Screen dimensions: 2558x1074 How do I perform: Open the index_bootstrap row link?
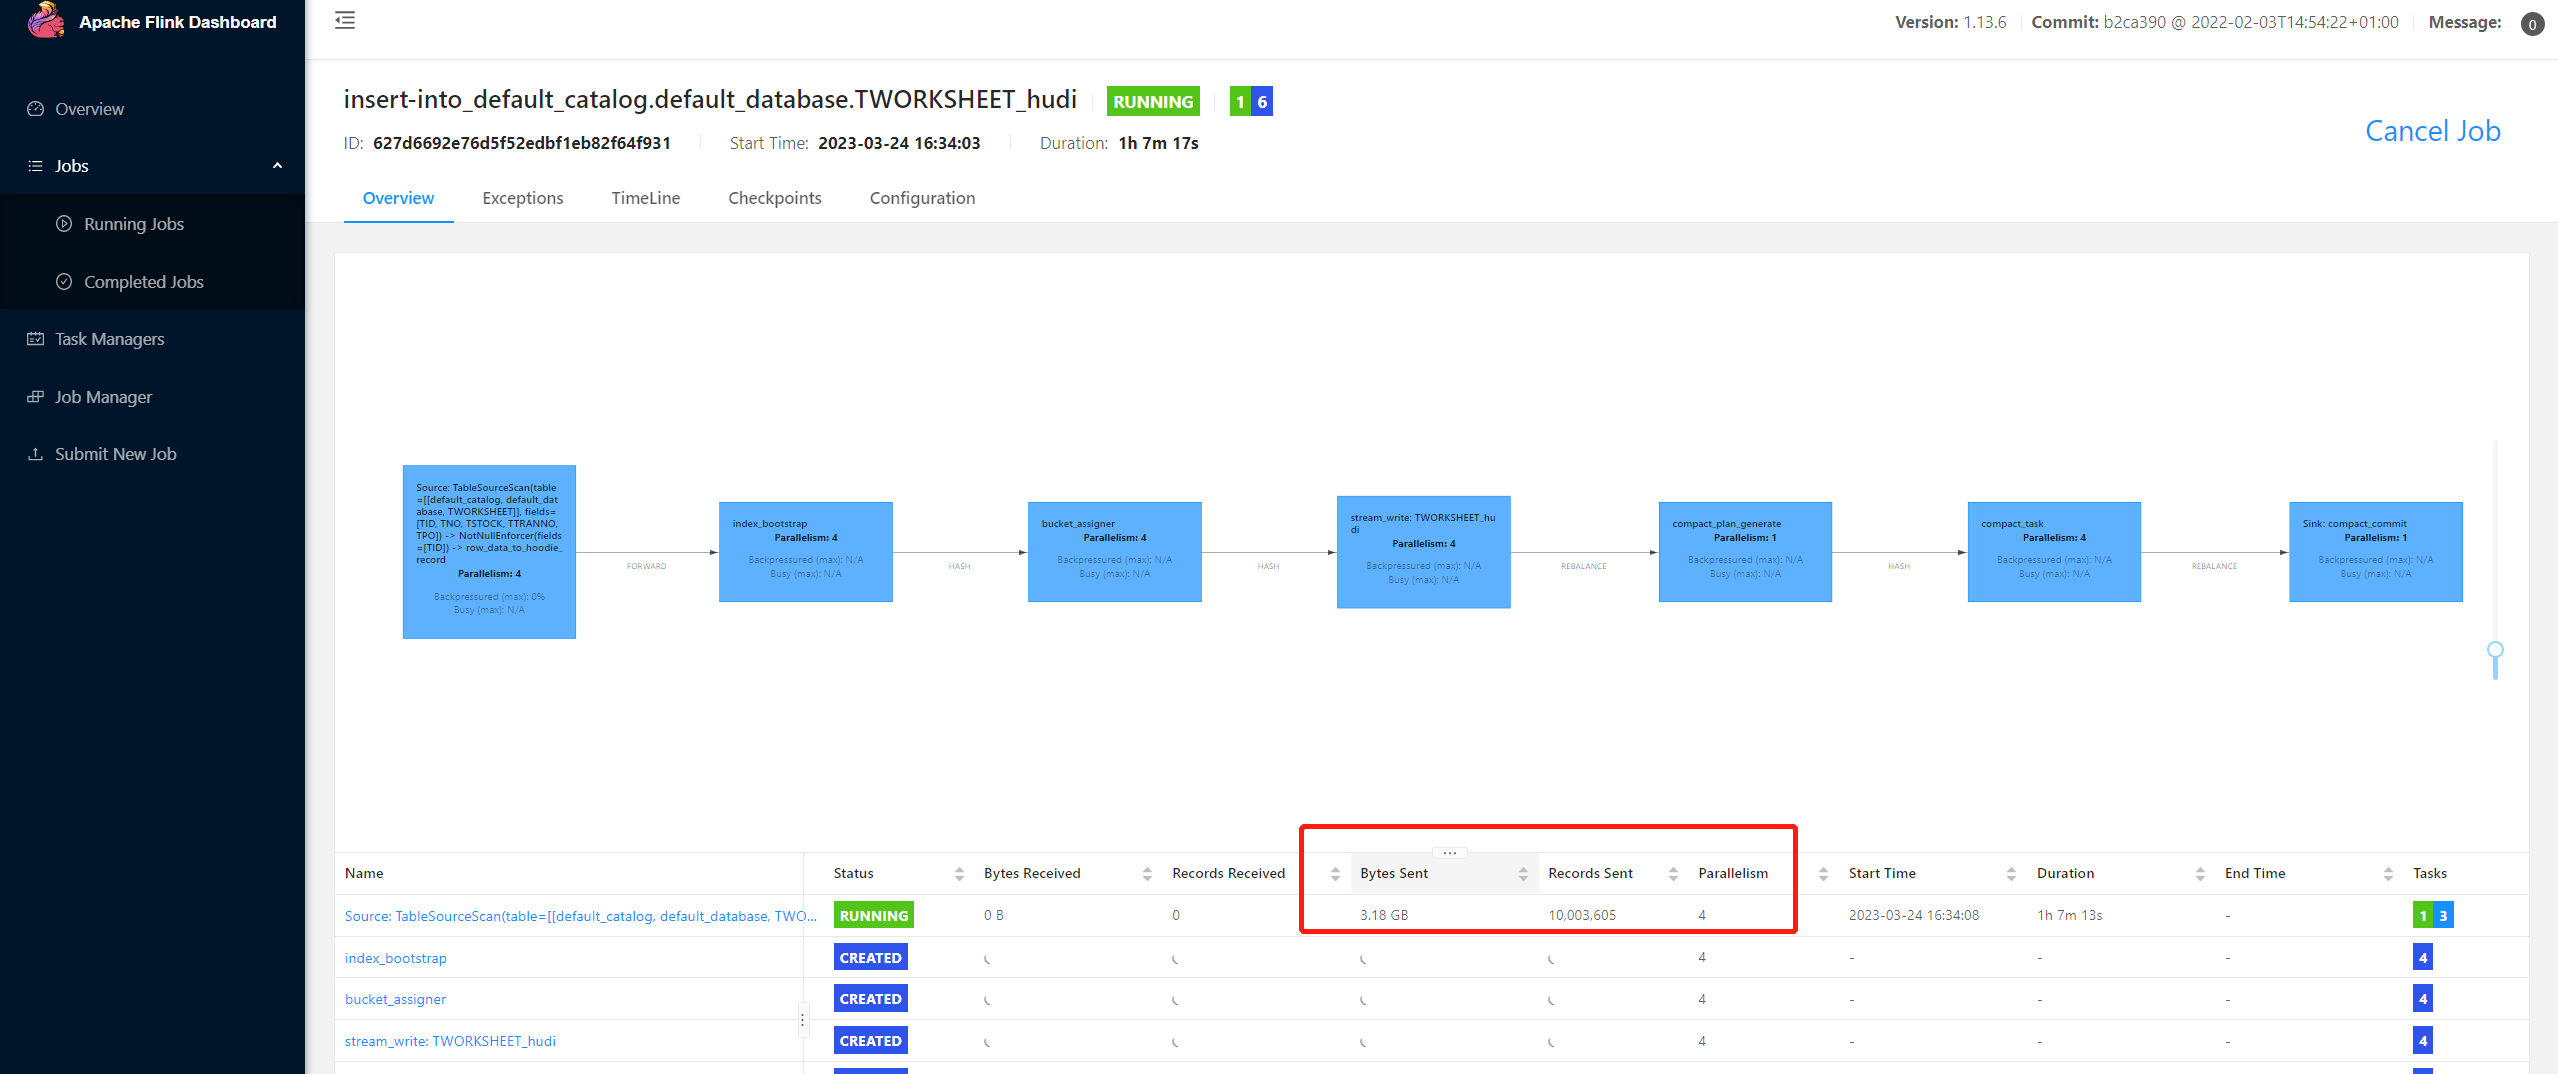tap(396, 958)
